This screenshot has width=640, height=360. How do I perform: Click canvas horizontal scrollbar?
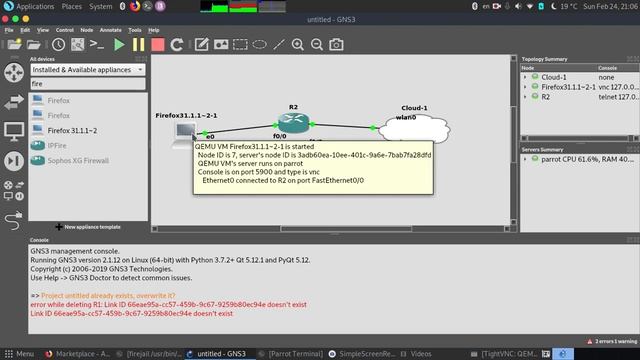pyautogui.click(x=346, y=229)
